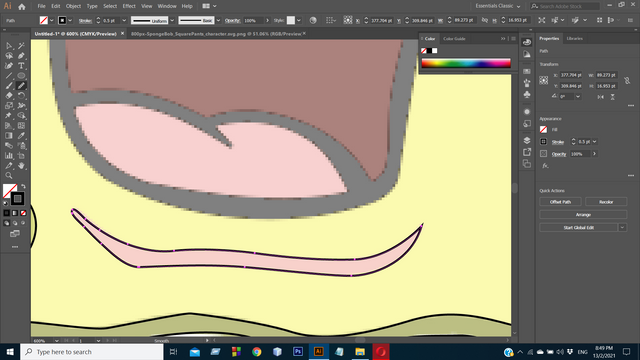The width and height of the screenshot is (640, 360).
Task: Swap fill and stroke colors arrow
Action: click(x=23, y=187)
